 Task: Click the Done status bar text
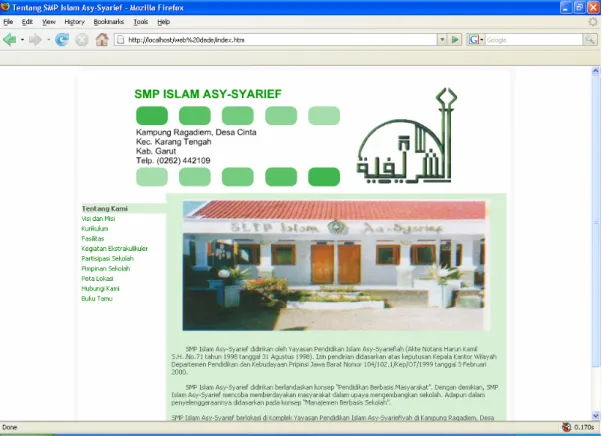pos(10,427)
